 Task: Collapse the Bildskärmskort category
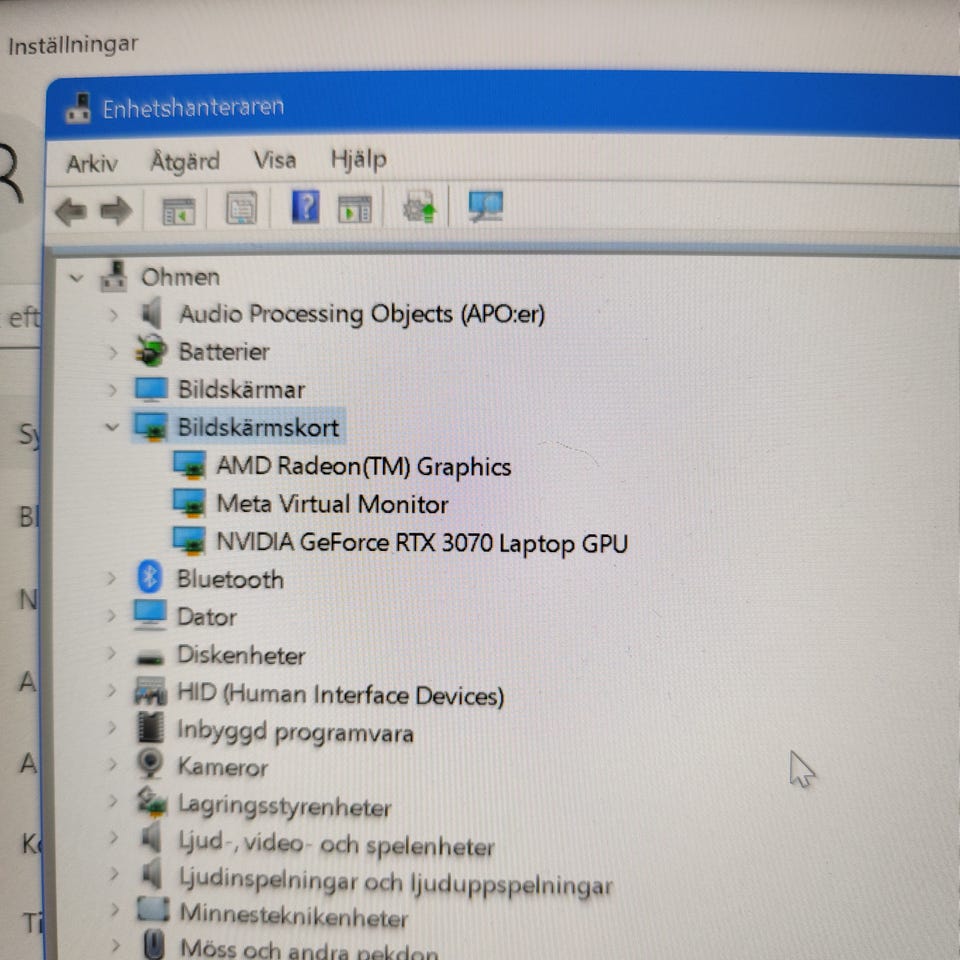[x=111, y=427]
